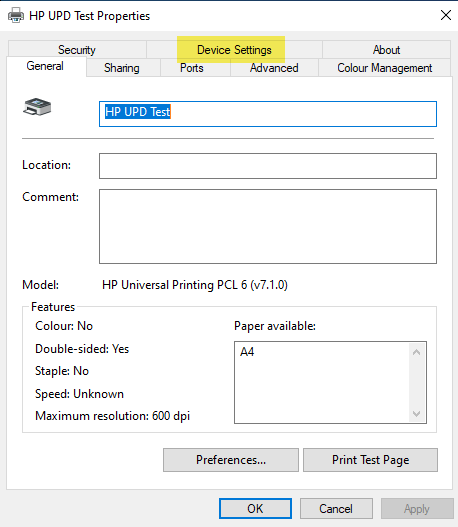
Task: Click the 'Features' group label
Action: tap(53, 307)
